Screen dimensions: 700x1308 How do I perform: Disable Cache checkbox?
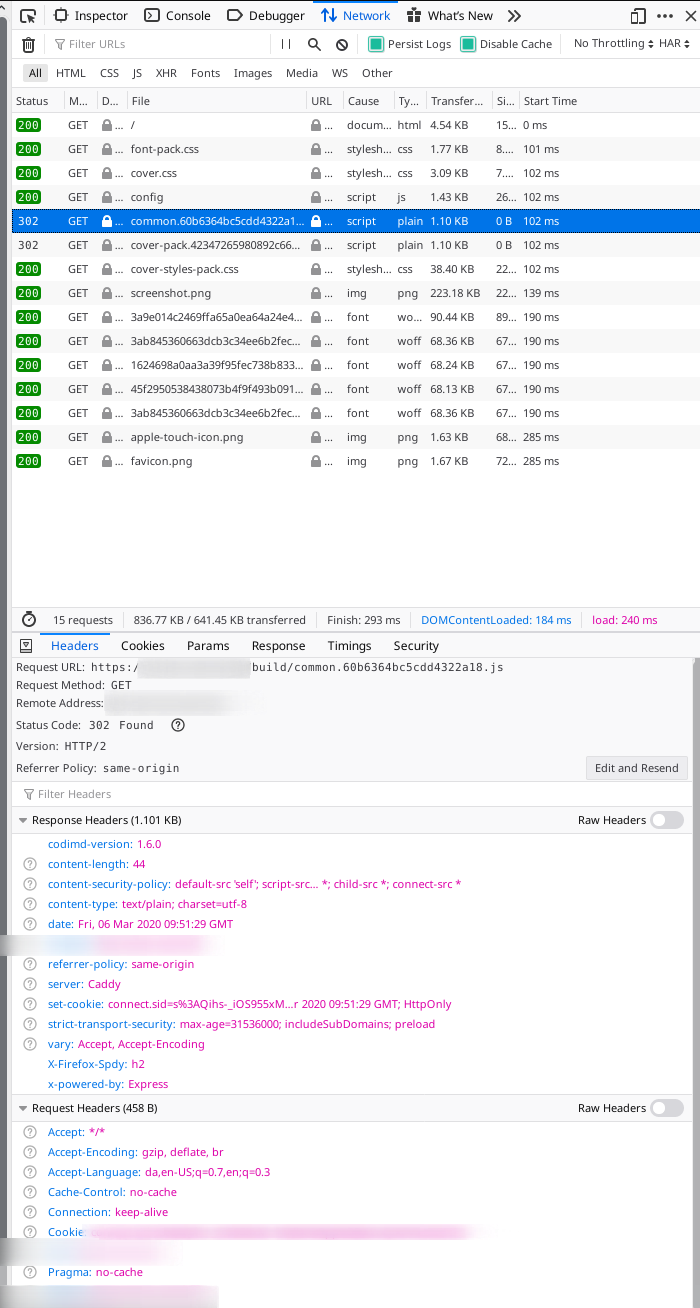[466, 44]
